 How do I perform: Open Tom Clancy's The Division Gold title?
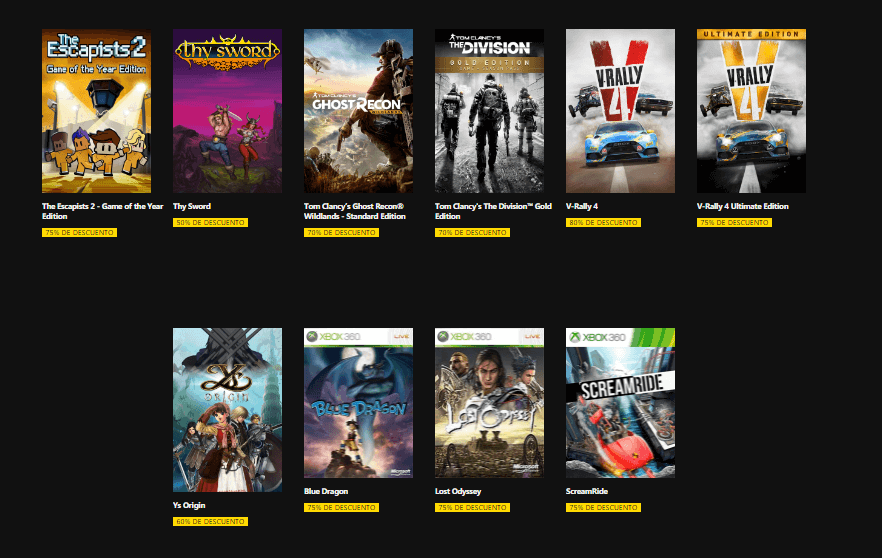coord(493,211)
